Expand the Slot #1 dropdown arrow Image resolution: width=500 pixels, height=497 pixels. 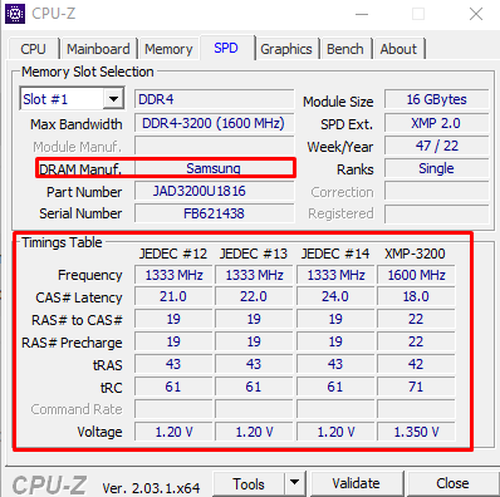coord(113,99)
